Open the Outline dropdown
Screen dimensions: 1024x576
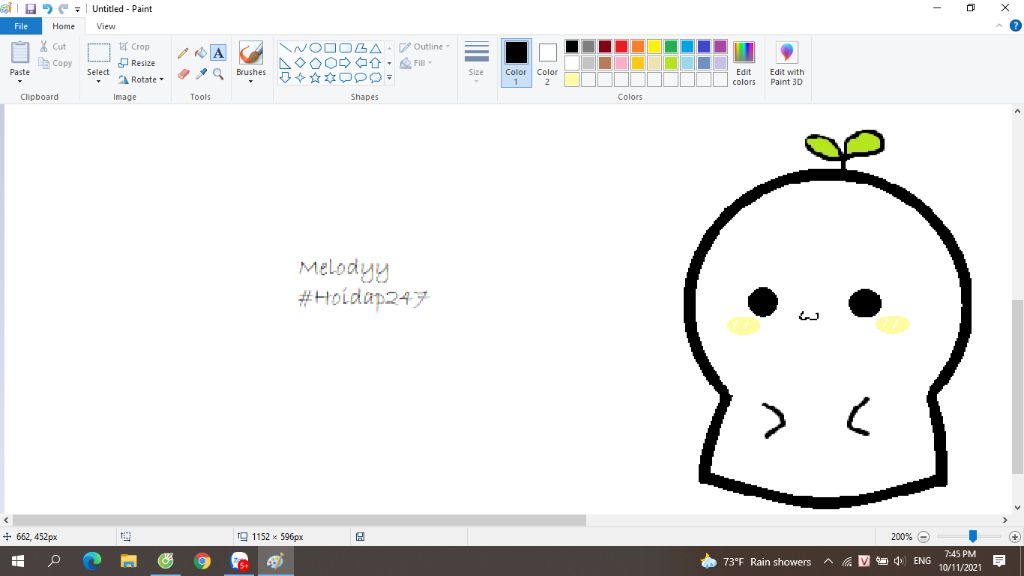424,46
